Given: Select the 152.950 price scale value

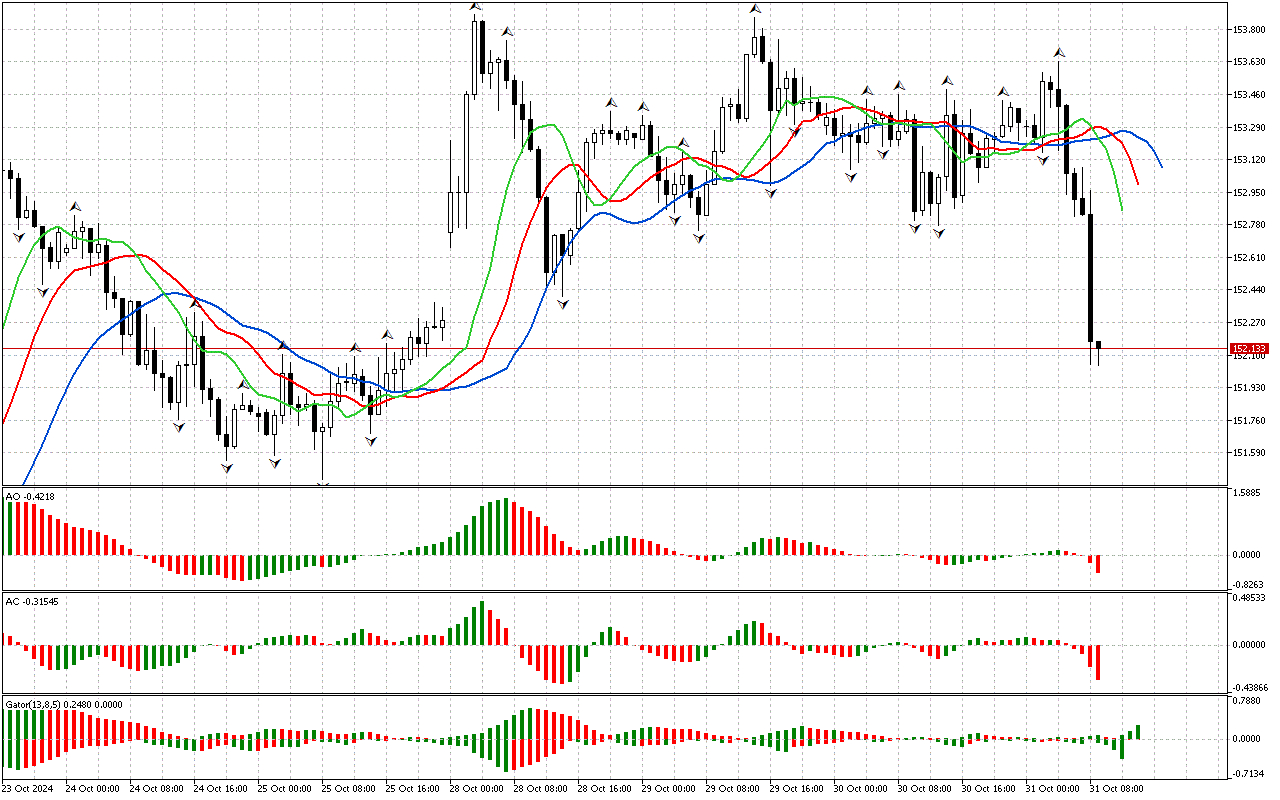Looking at the screenshot, I should [x=1250, y=193].
